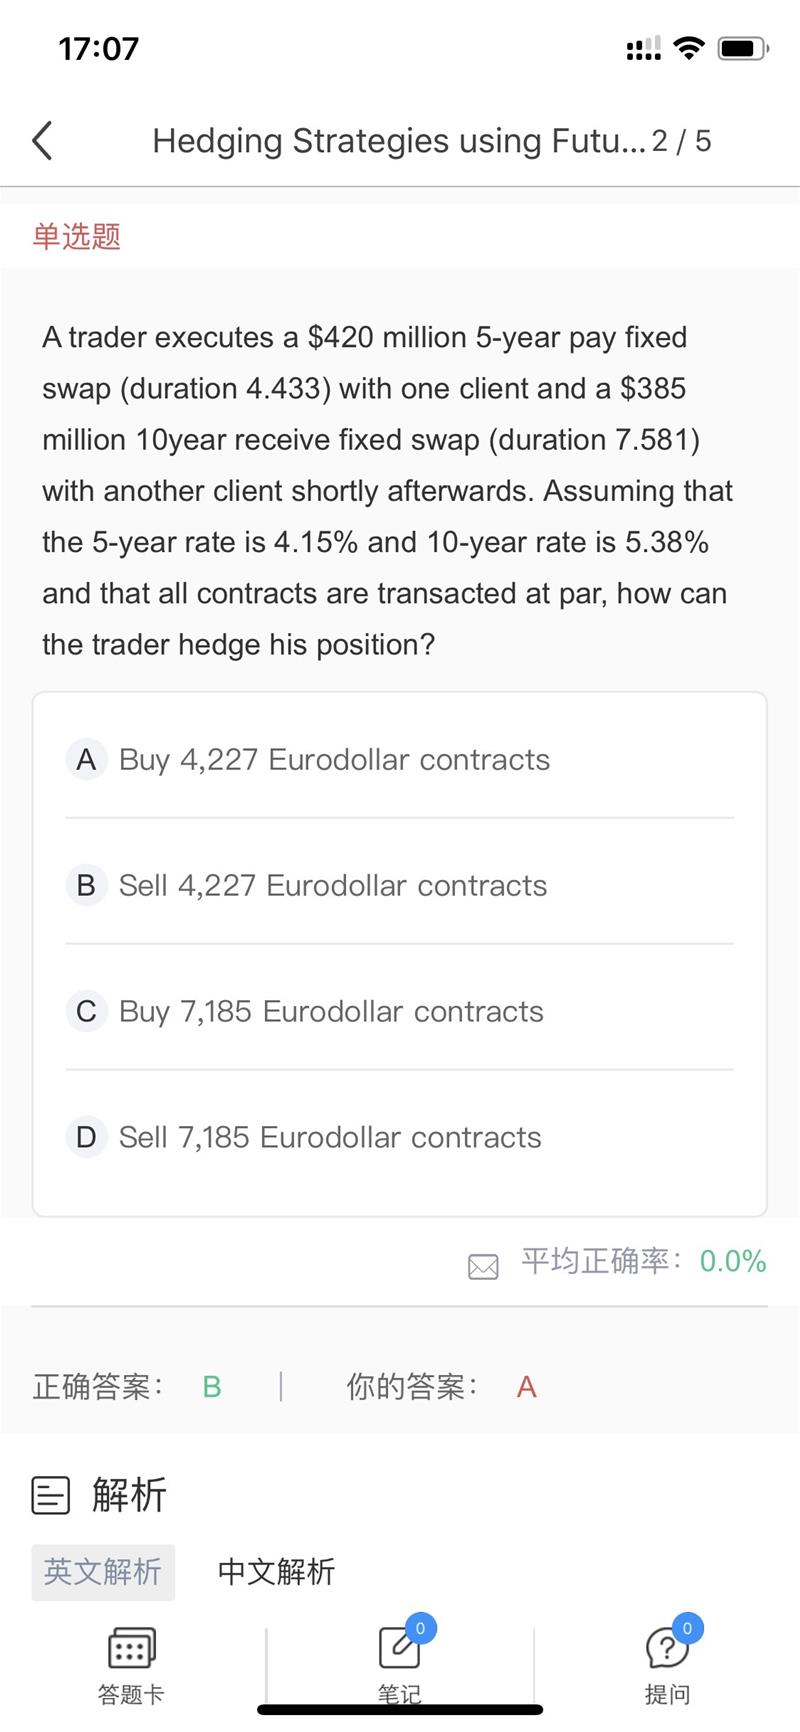Click the envelope feedback icon
Viewport: 800px width, 1732px height.
(x=483, y=1267)
